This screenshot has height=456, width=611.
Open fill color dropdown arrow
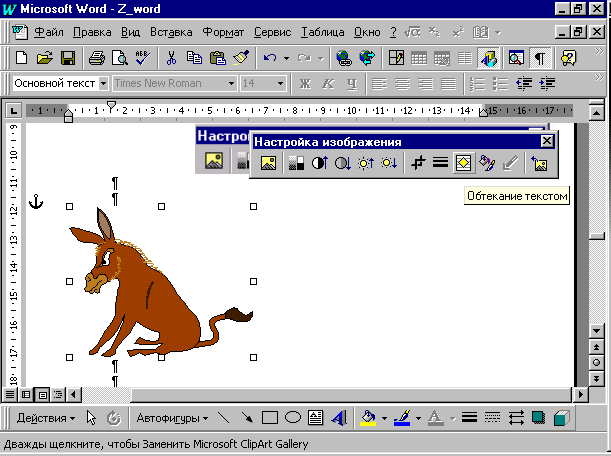tap(384, 419)
